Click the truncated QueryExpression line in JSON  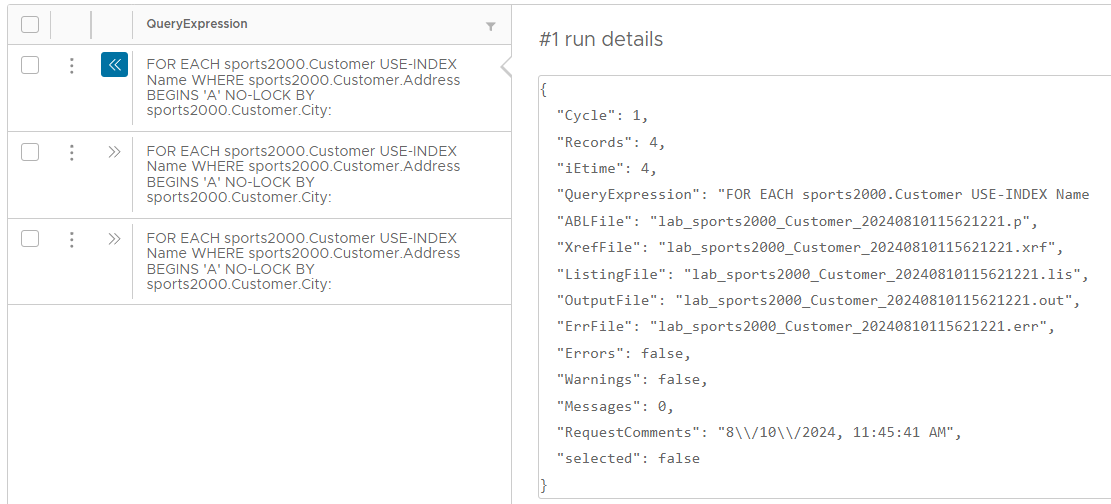pos(822,195)
